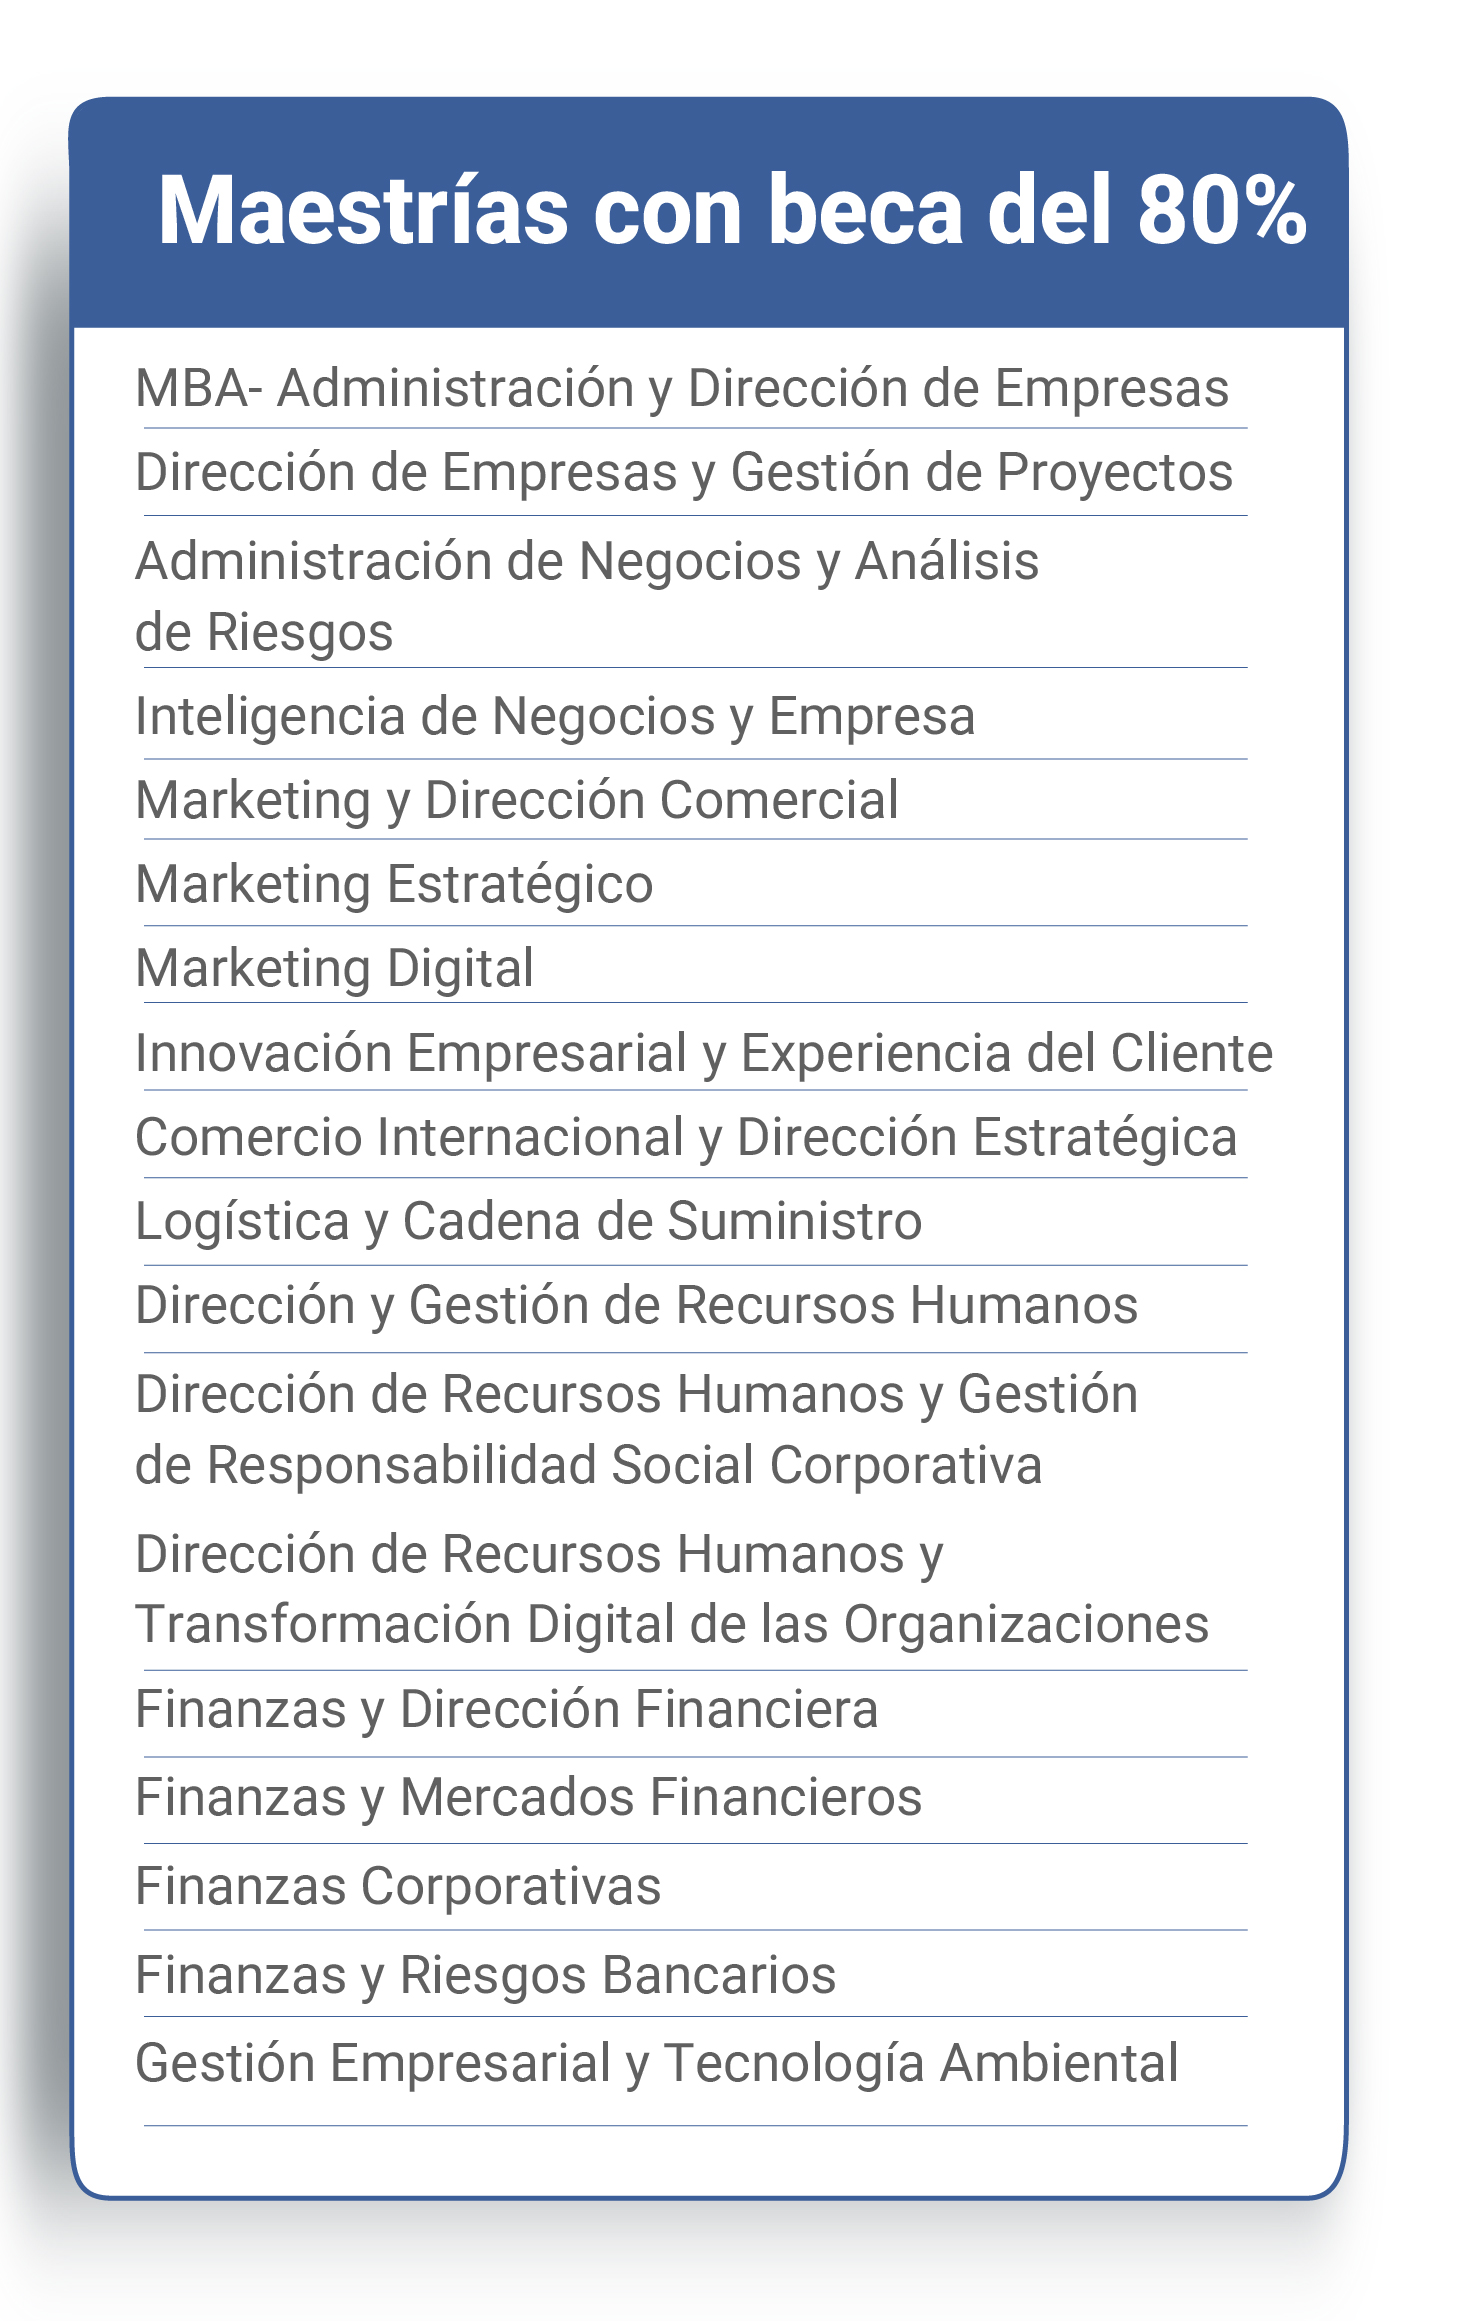Open the Marketing Digital program

tap(335, 968)
